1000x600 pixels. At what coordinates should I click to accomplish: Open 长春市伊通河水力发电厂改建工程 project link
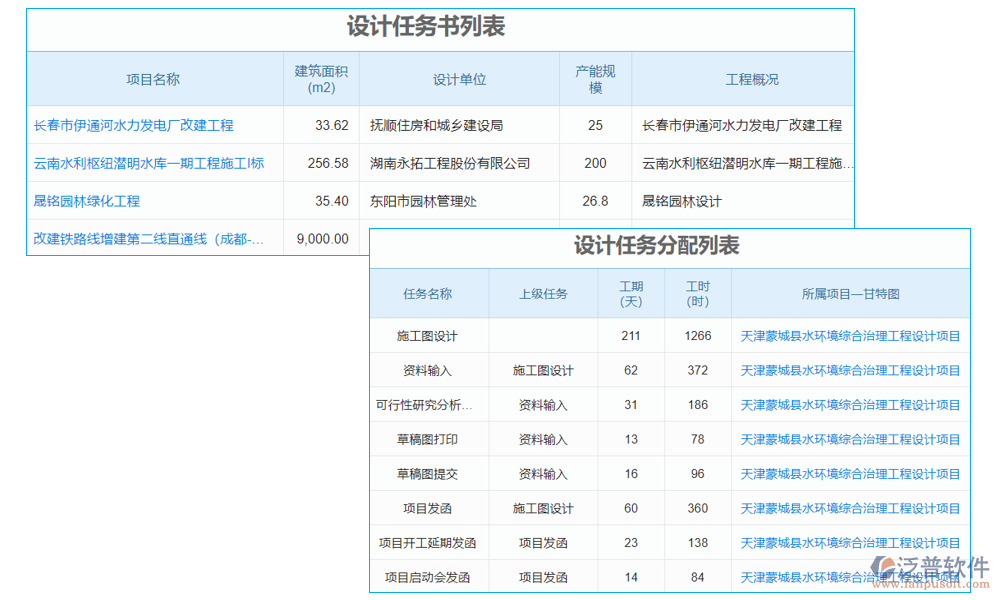[x=133, y=125]
